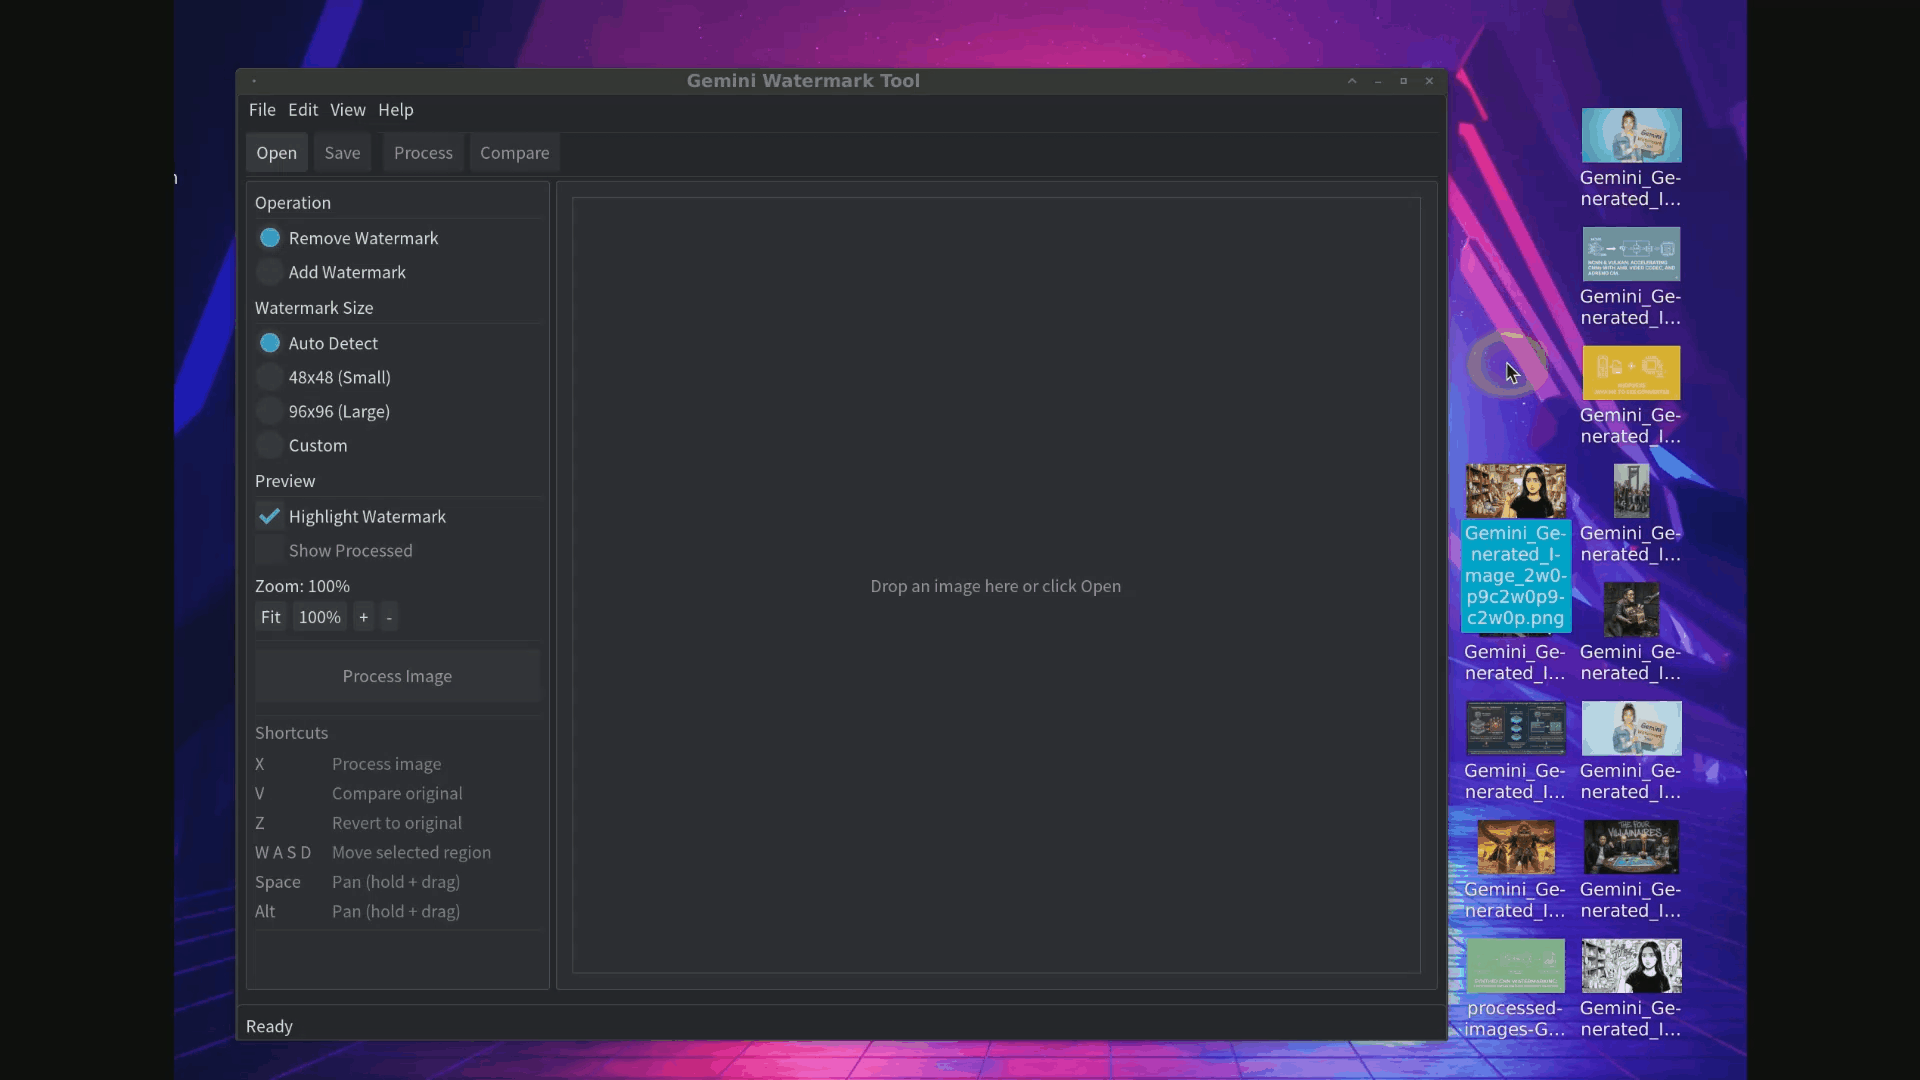Open the manga-style portrait image at bottom right
1920x1080 pixels.
pyautogui.click(x=1631, y=966)
